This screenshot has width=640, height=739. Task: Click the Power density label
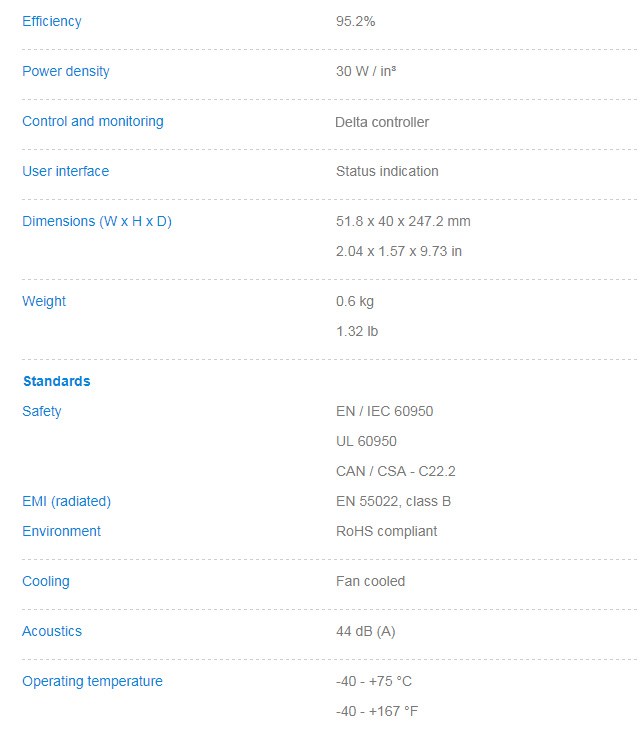click(66, 71)
